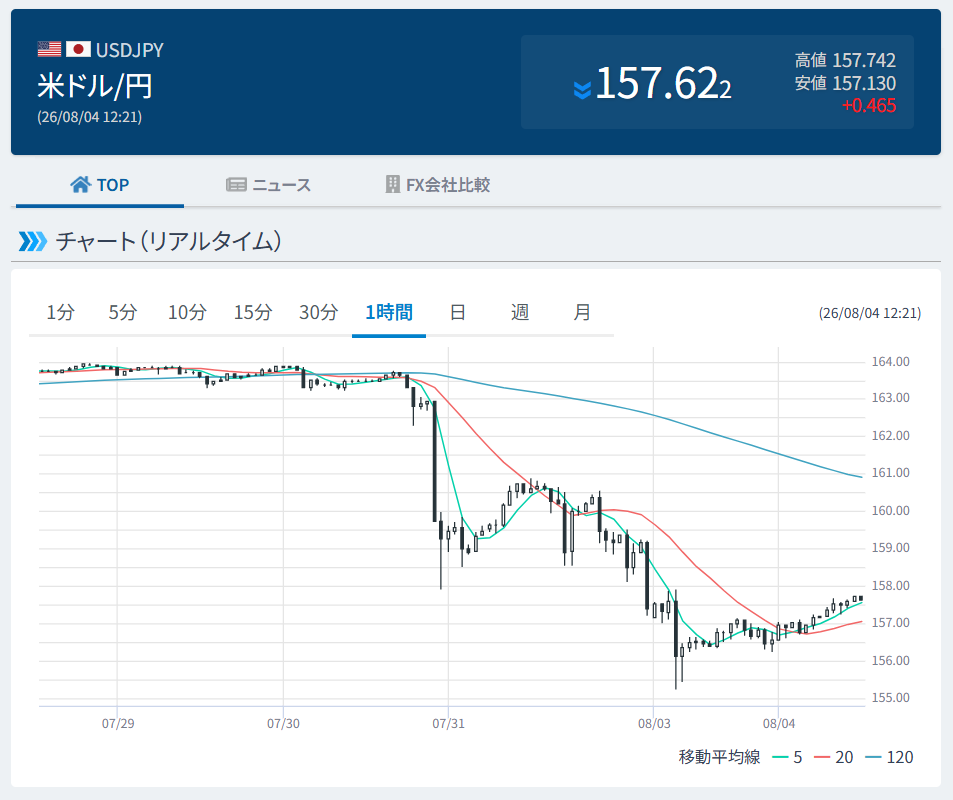This screenshot has width=953, height=800.
Task: Click the home icon in TOP tab
Action: coord(81,184)
